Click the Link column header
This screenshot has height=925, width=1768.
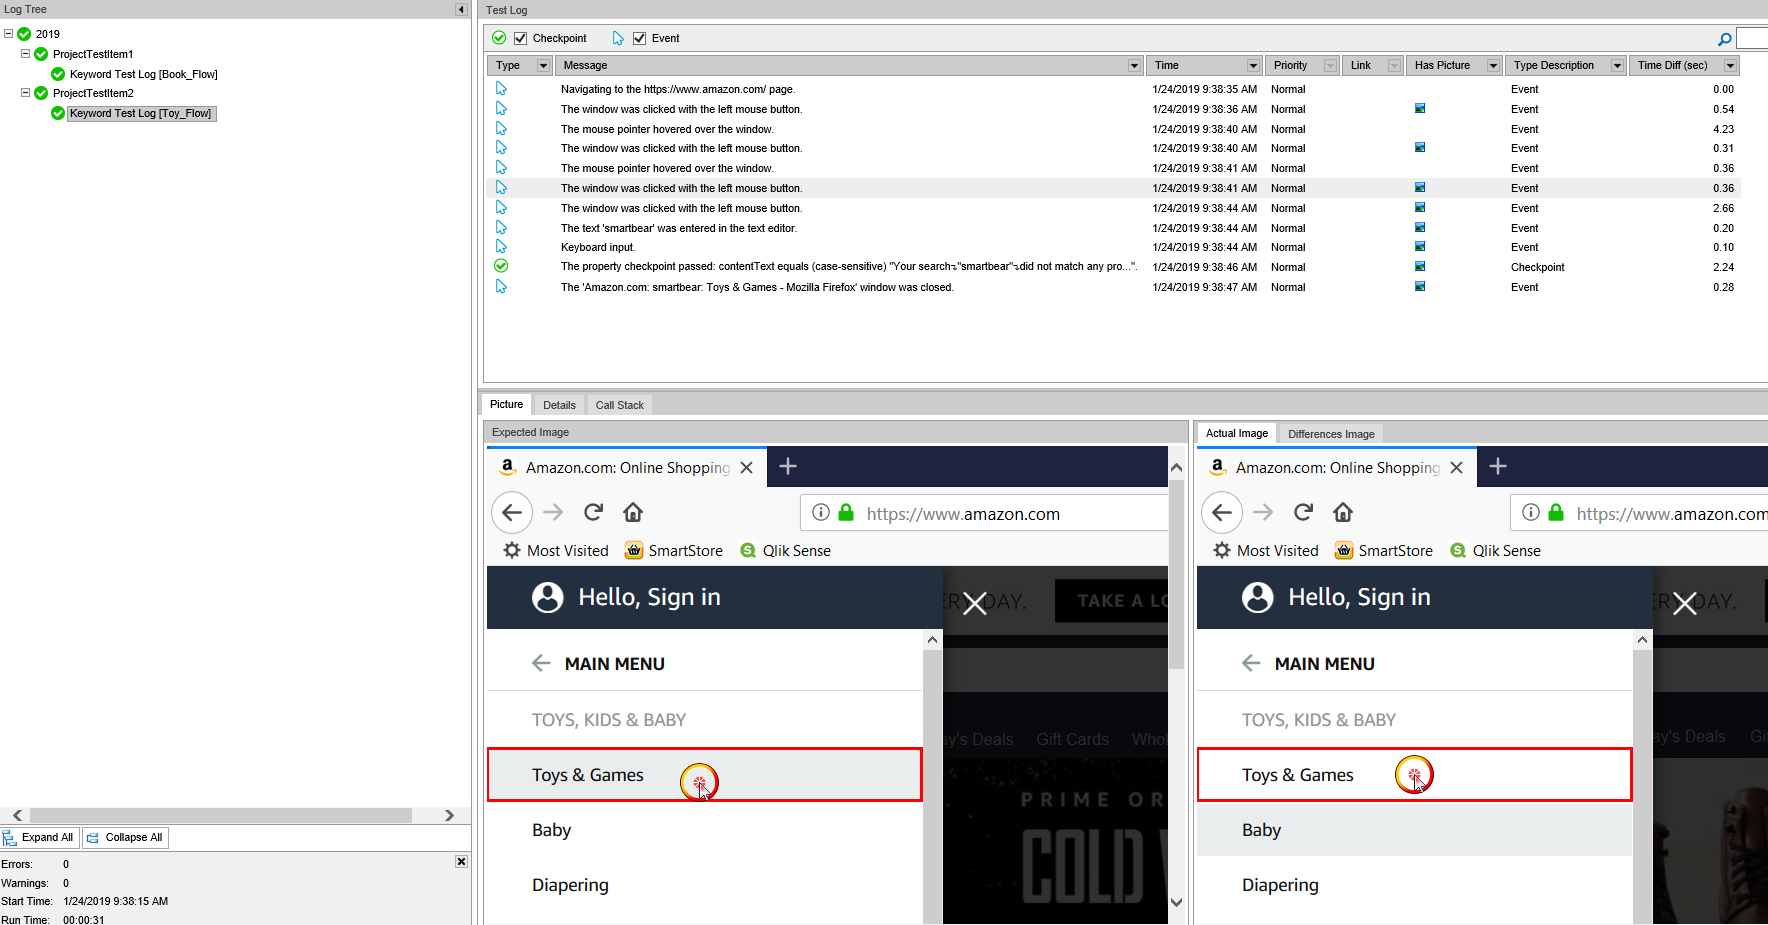tap(1372, 65)
